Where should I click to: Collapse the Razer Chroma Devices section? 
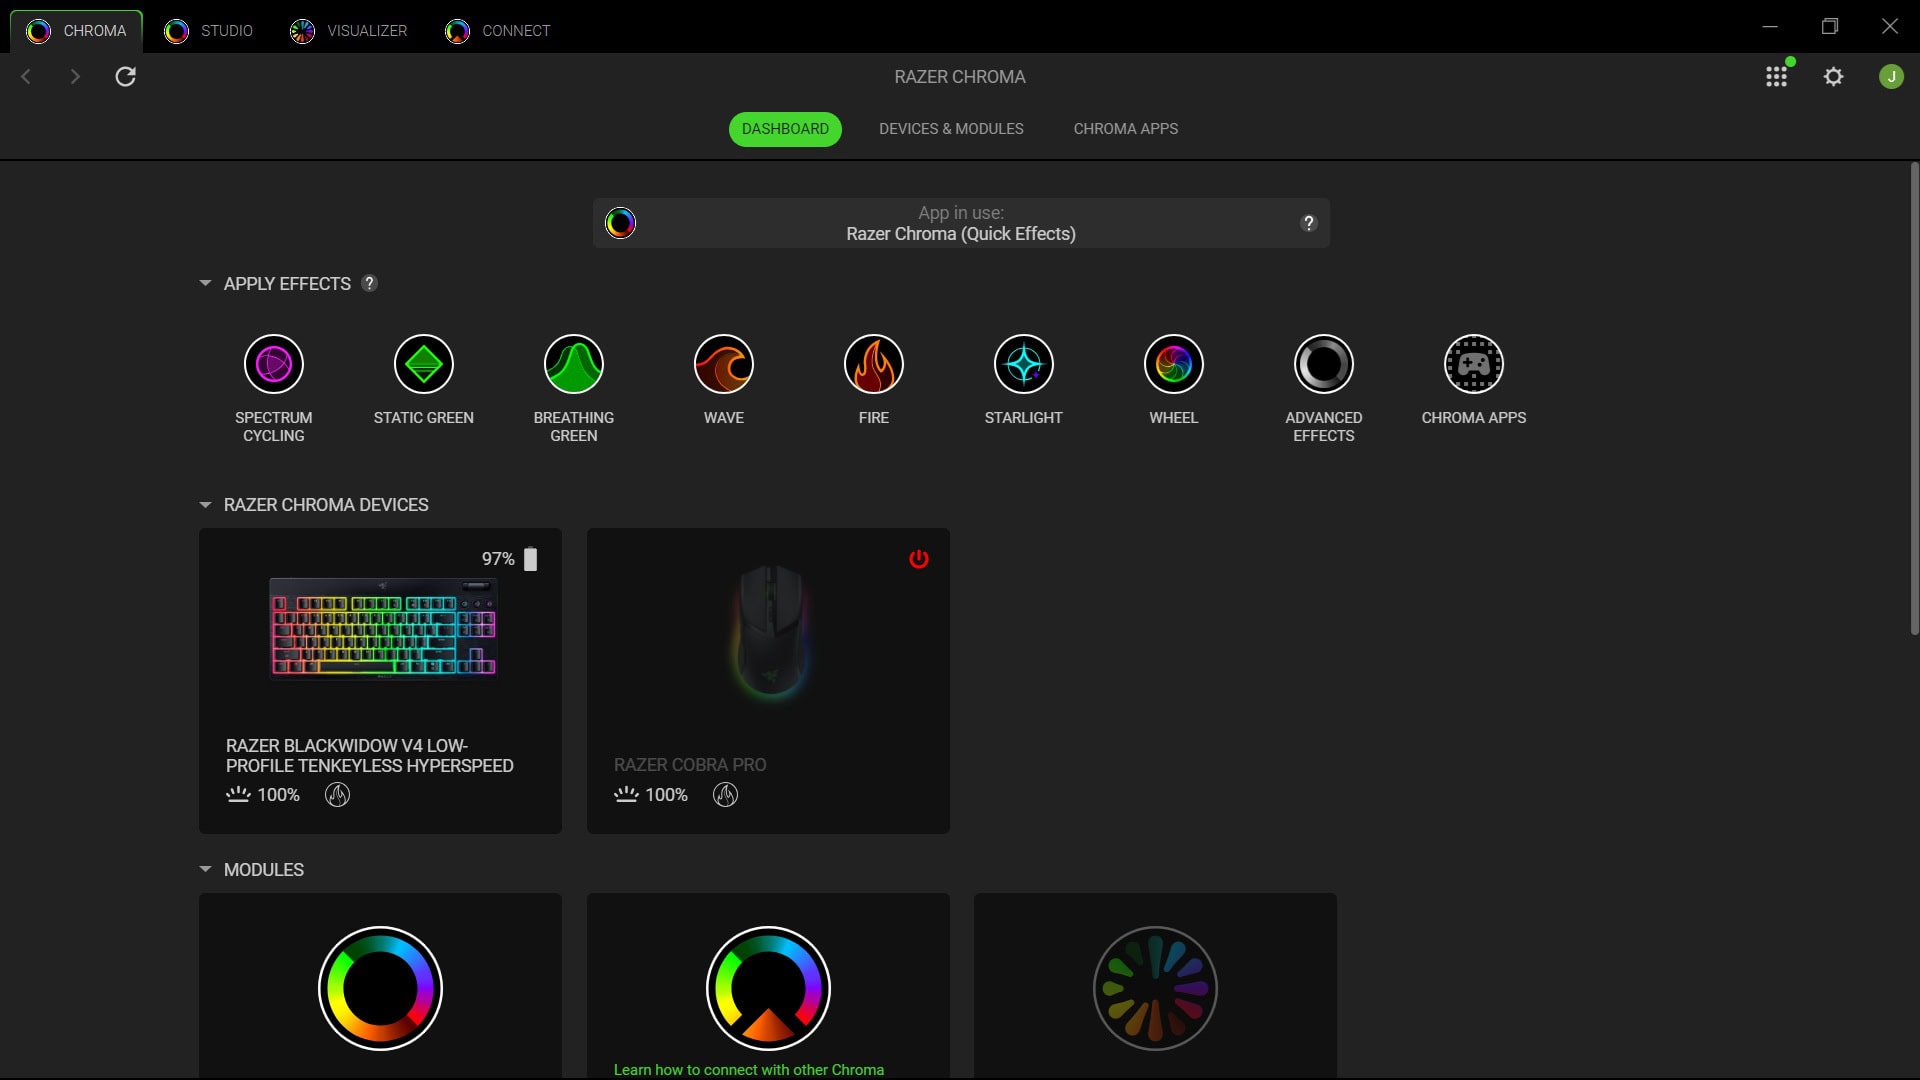pos(205,505)
